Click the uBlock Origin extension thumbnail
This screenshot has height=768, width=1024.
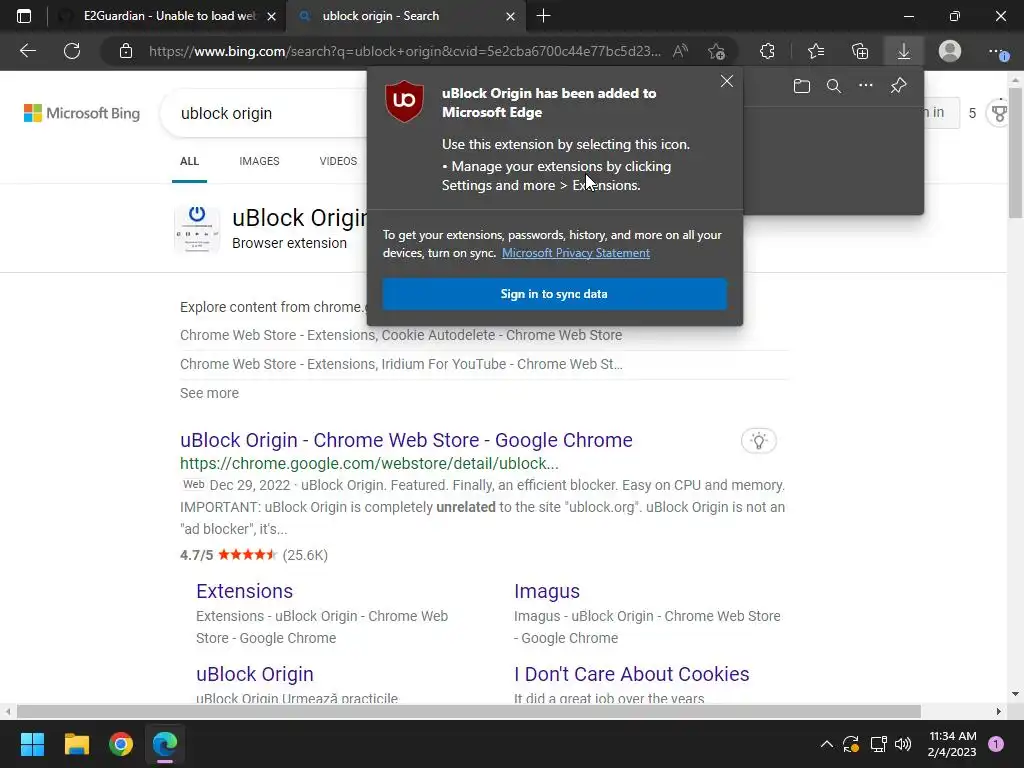pos(197,229)
